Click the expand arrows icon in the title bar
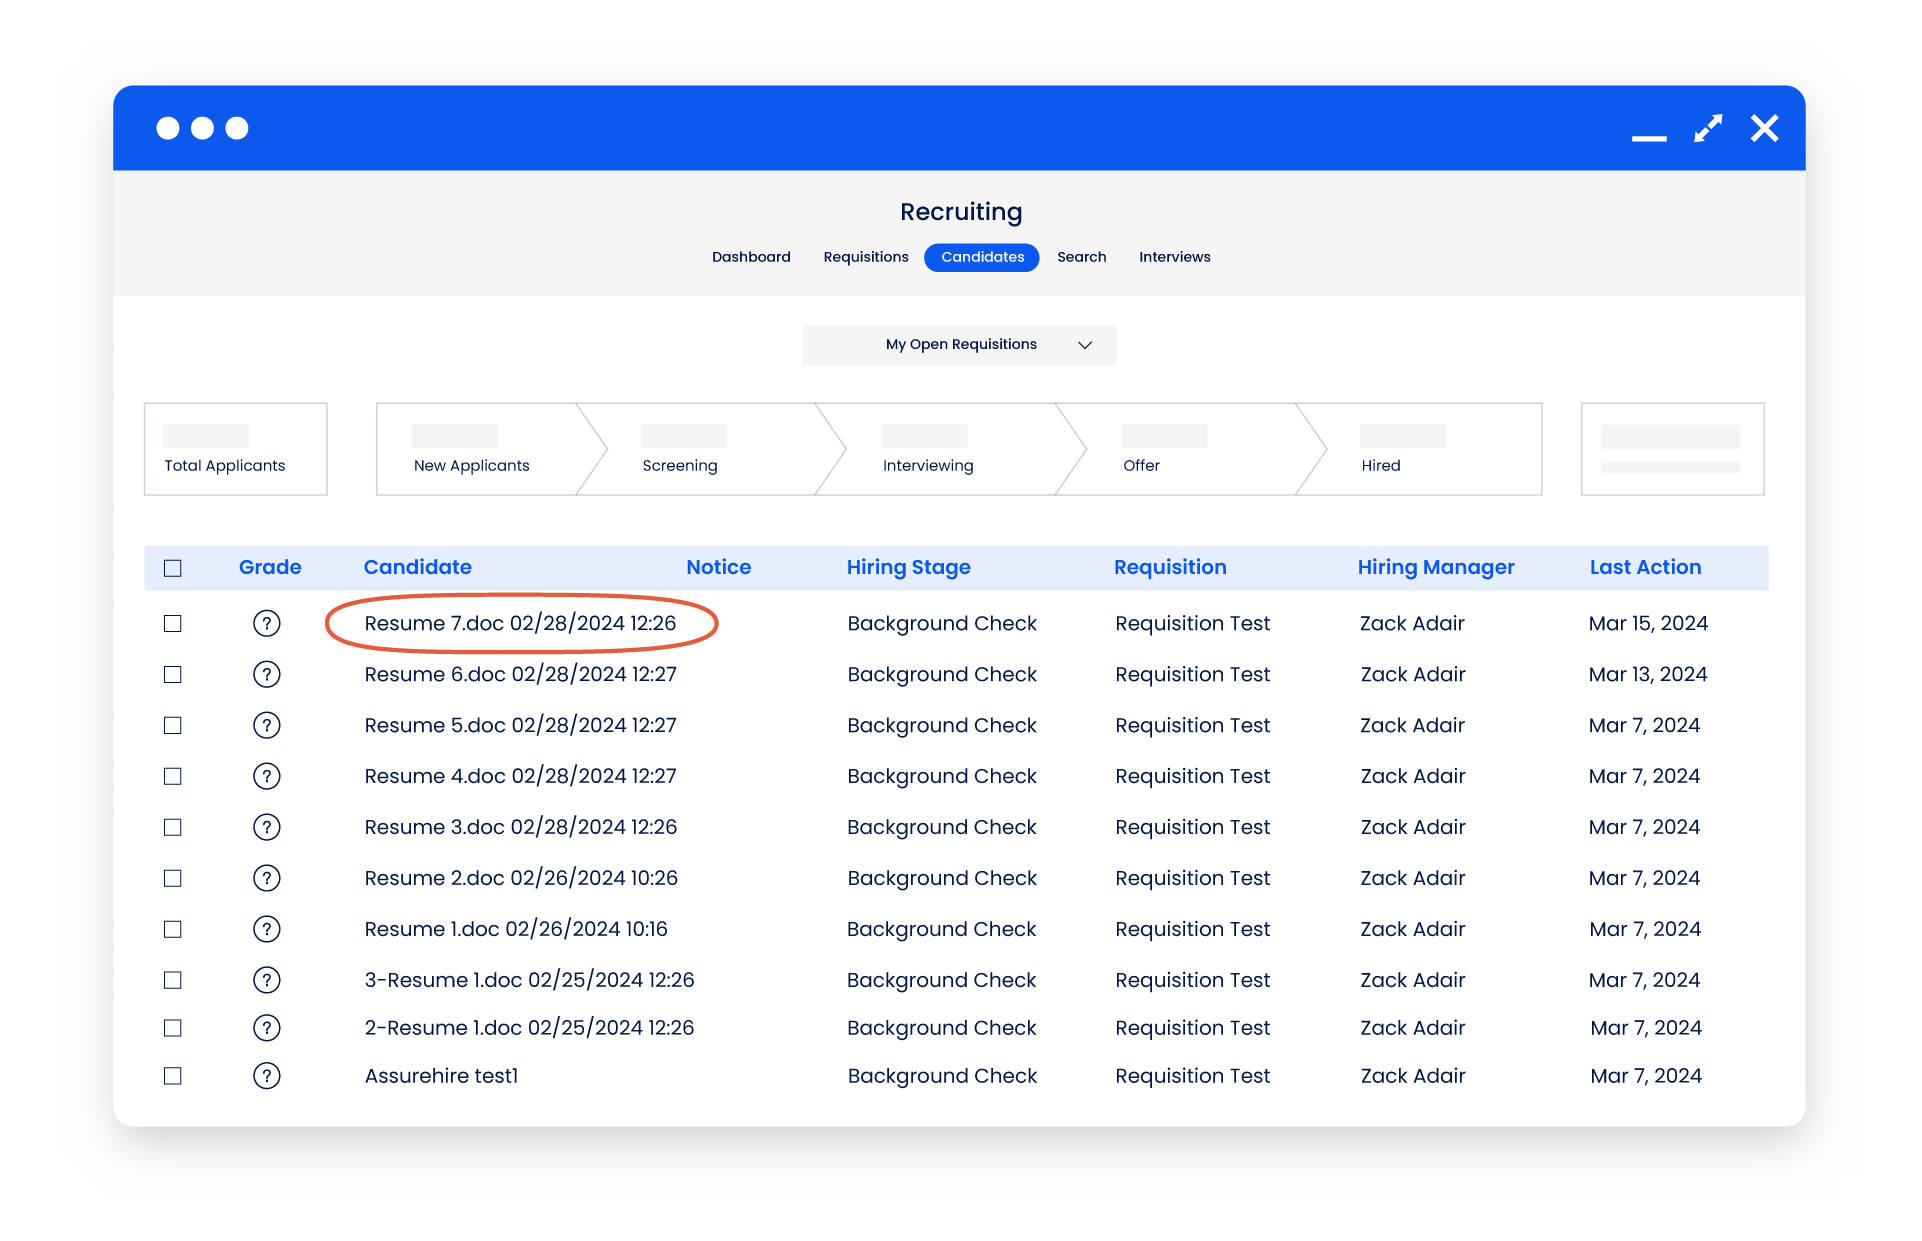 (1708, 128)
